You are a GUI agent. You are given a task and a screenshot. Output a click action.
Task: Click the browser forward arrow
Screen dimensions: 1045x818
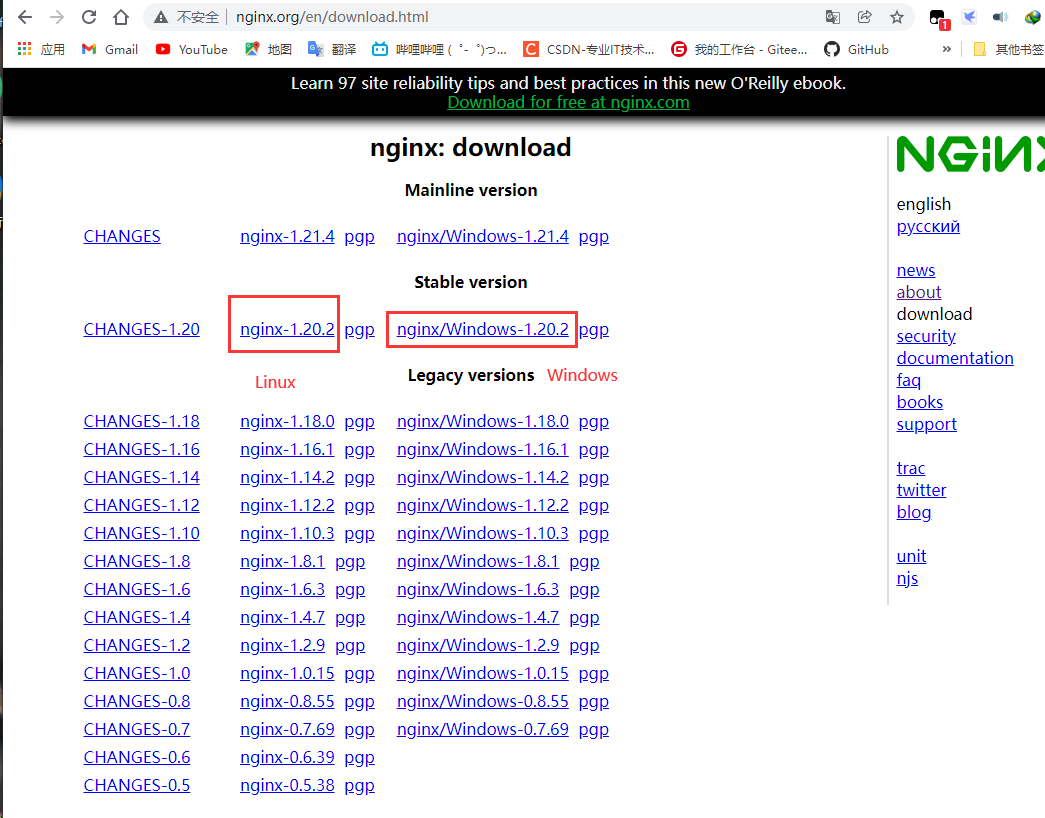pos(57,17)
